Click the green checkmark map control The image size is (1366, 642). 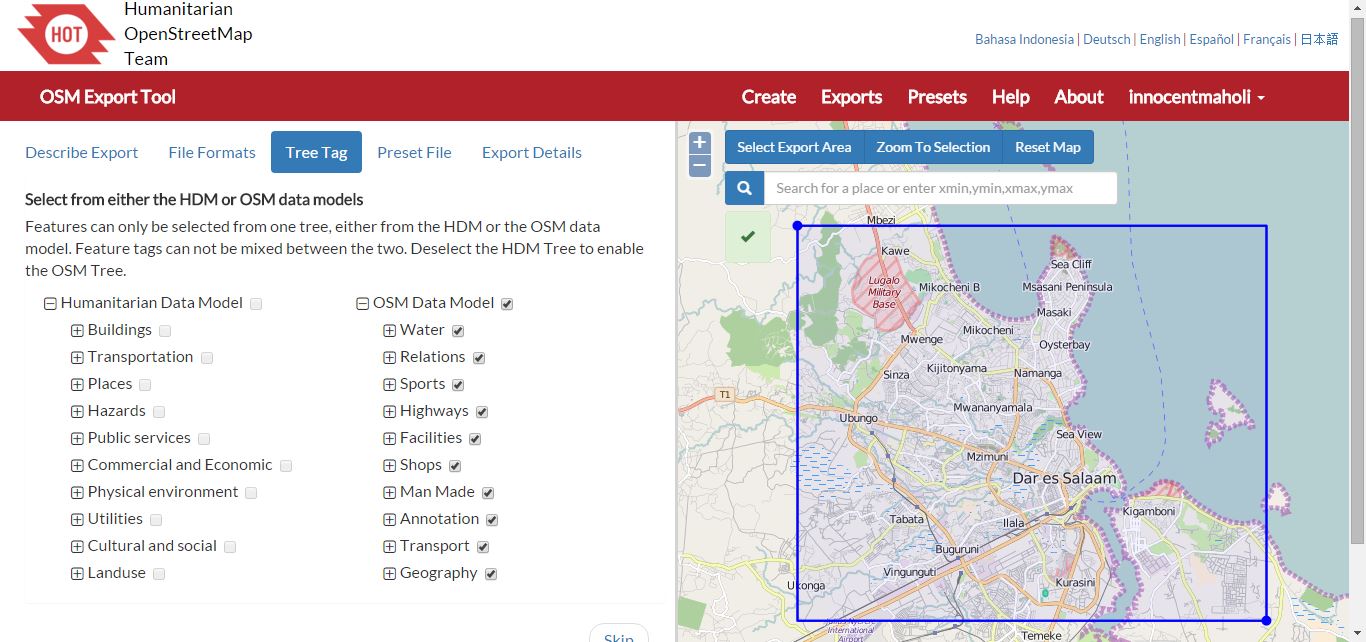(748, 237)
